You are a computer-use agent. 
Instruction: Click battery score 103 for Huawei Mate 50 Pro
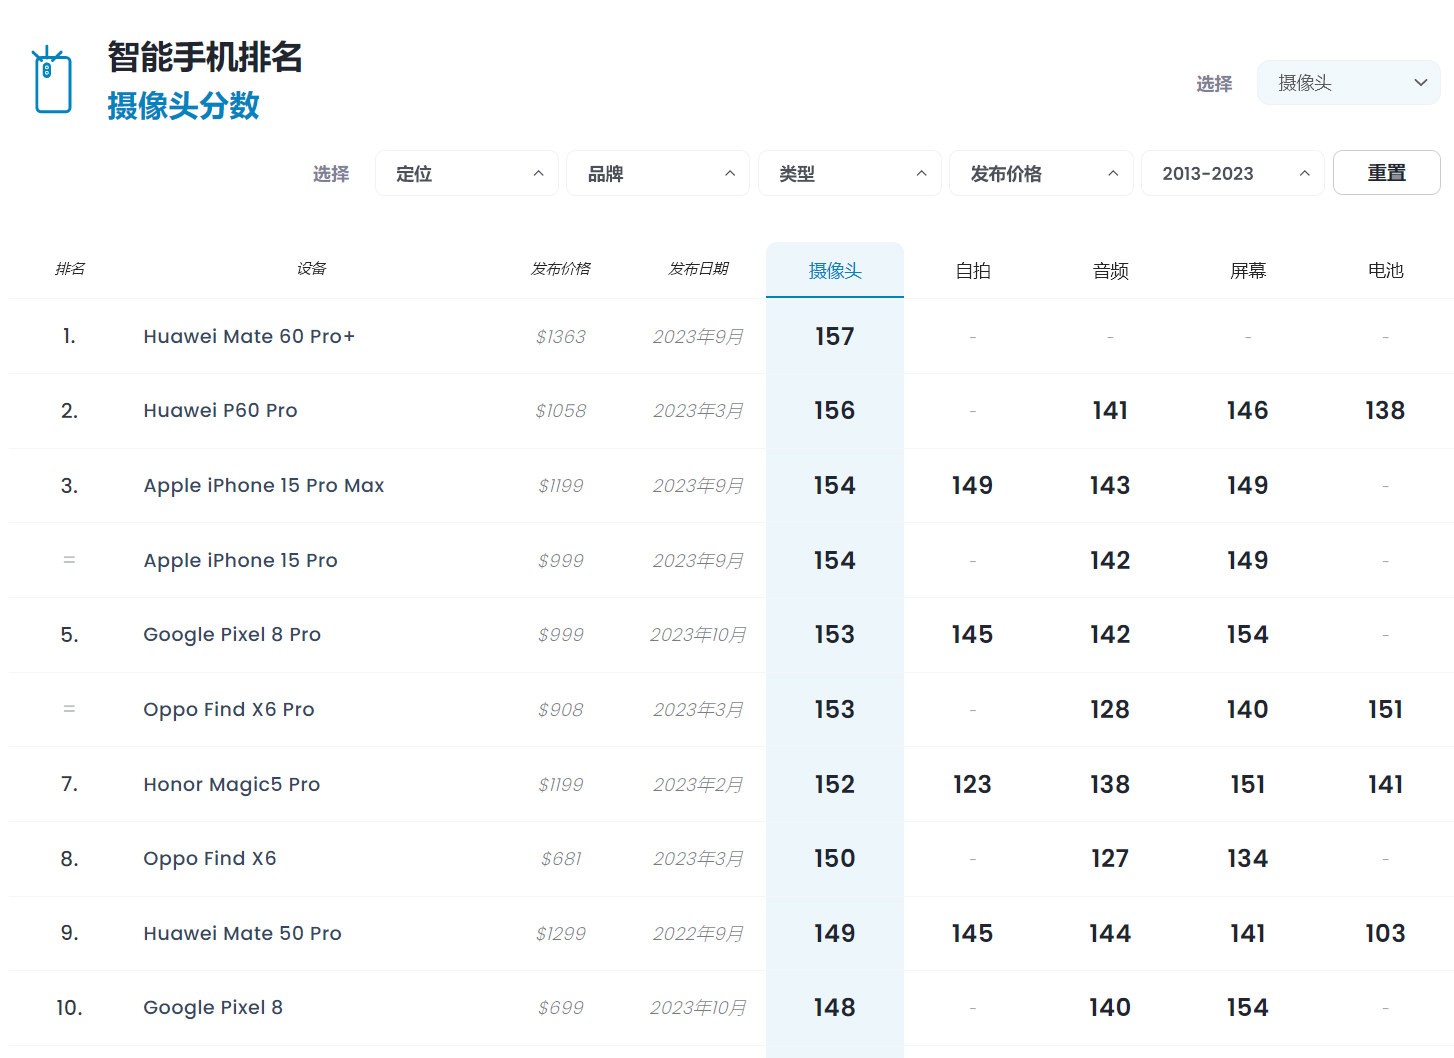click(x=1385, y=933)
